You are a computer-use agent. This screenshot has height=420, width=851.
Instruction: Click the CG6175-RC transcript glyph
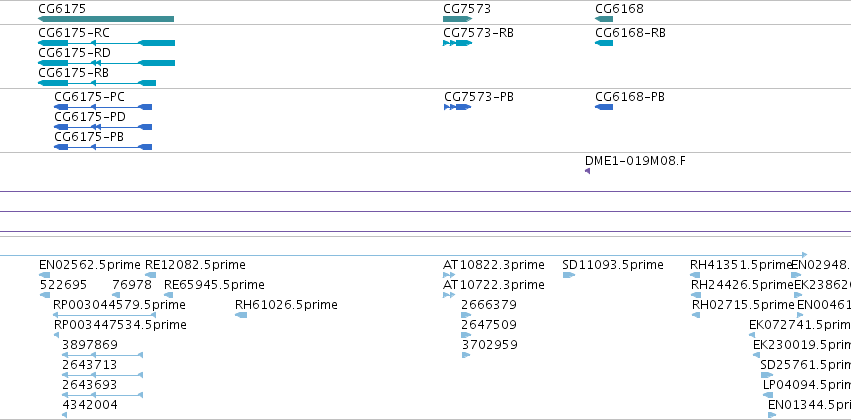106,43
